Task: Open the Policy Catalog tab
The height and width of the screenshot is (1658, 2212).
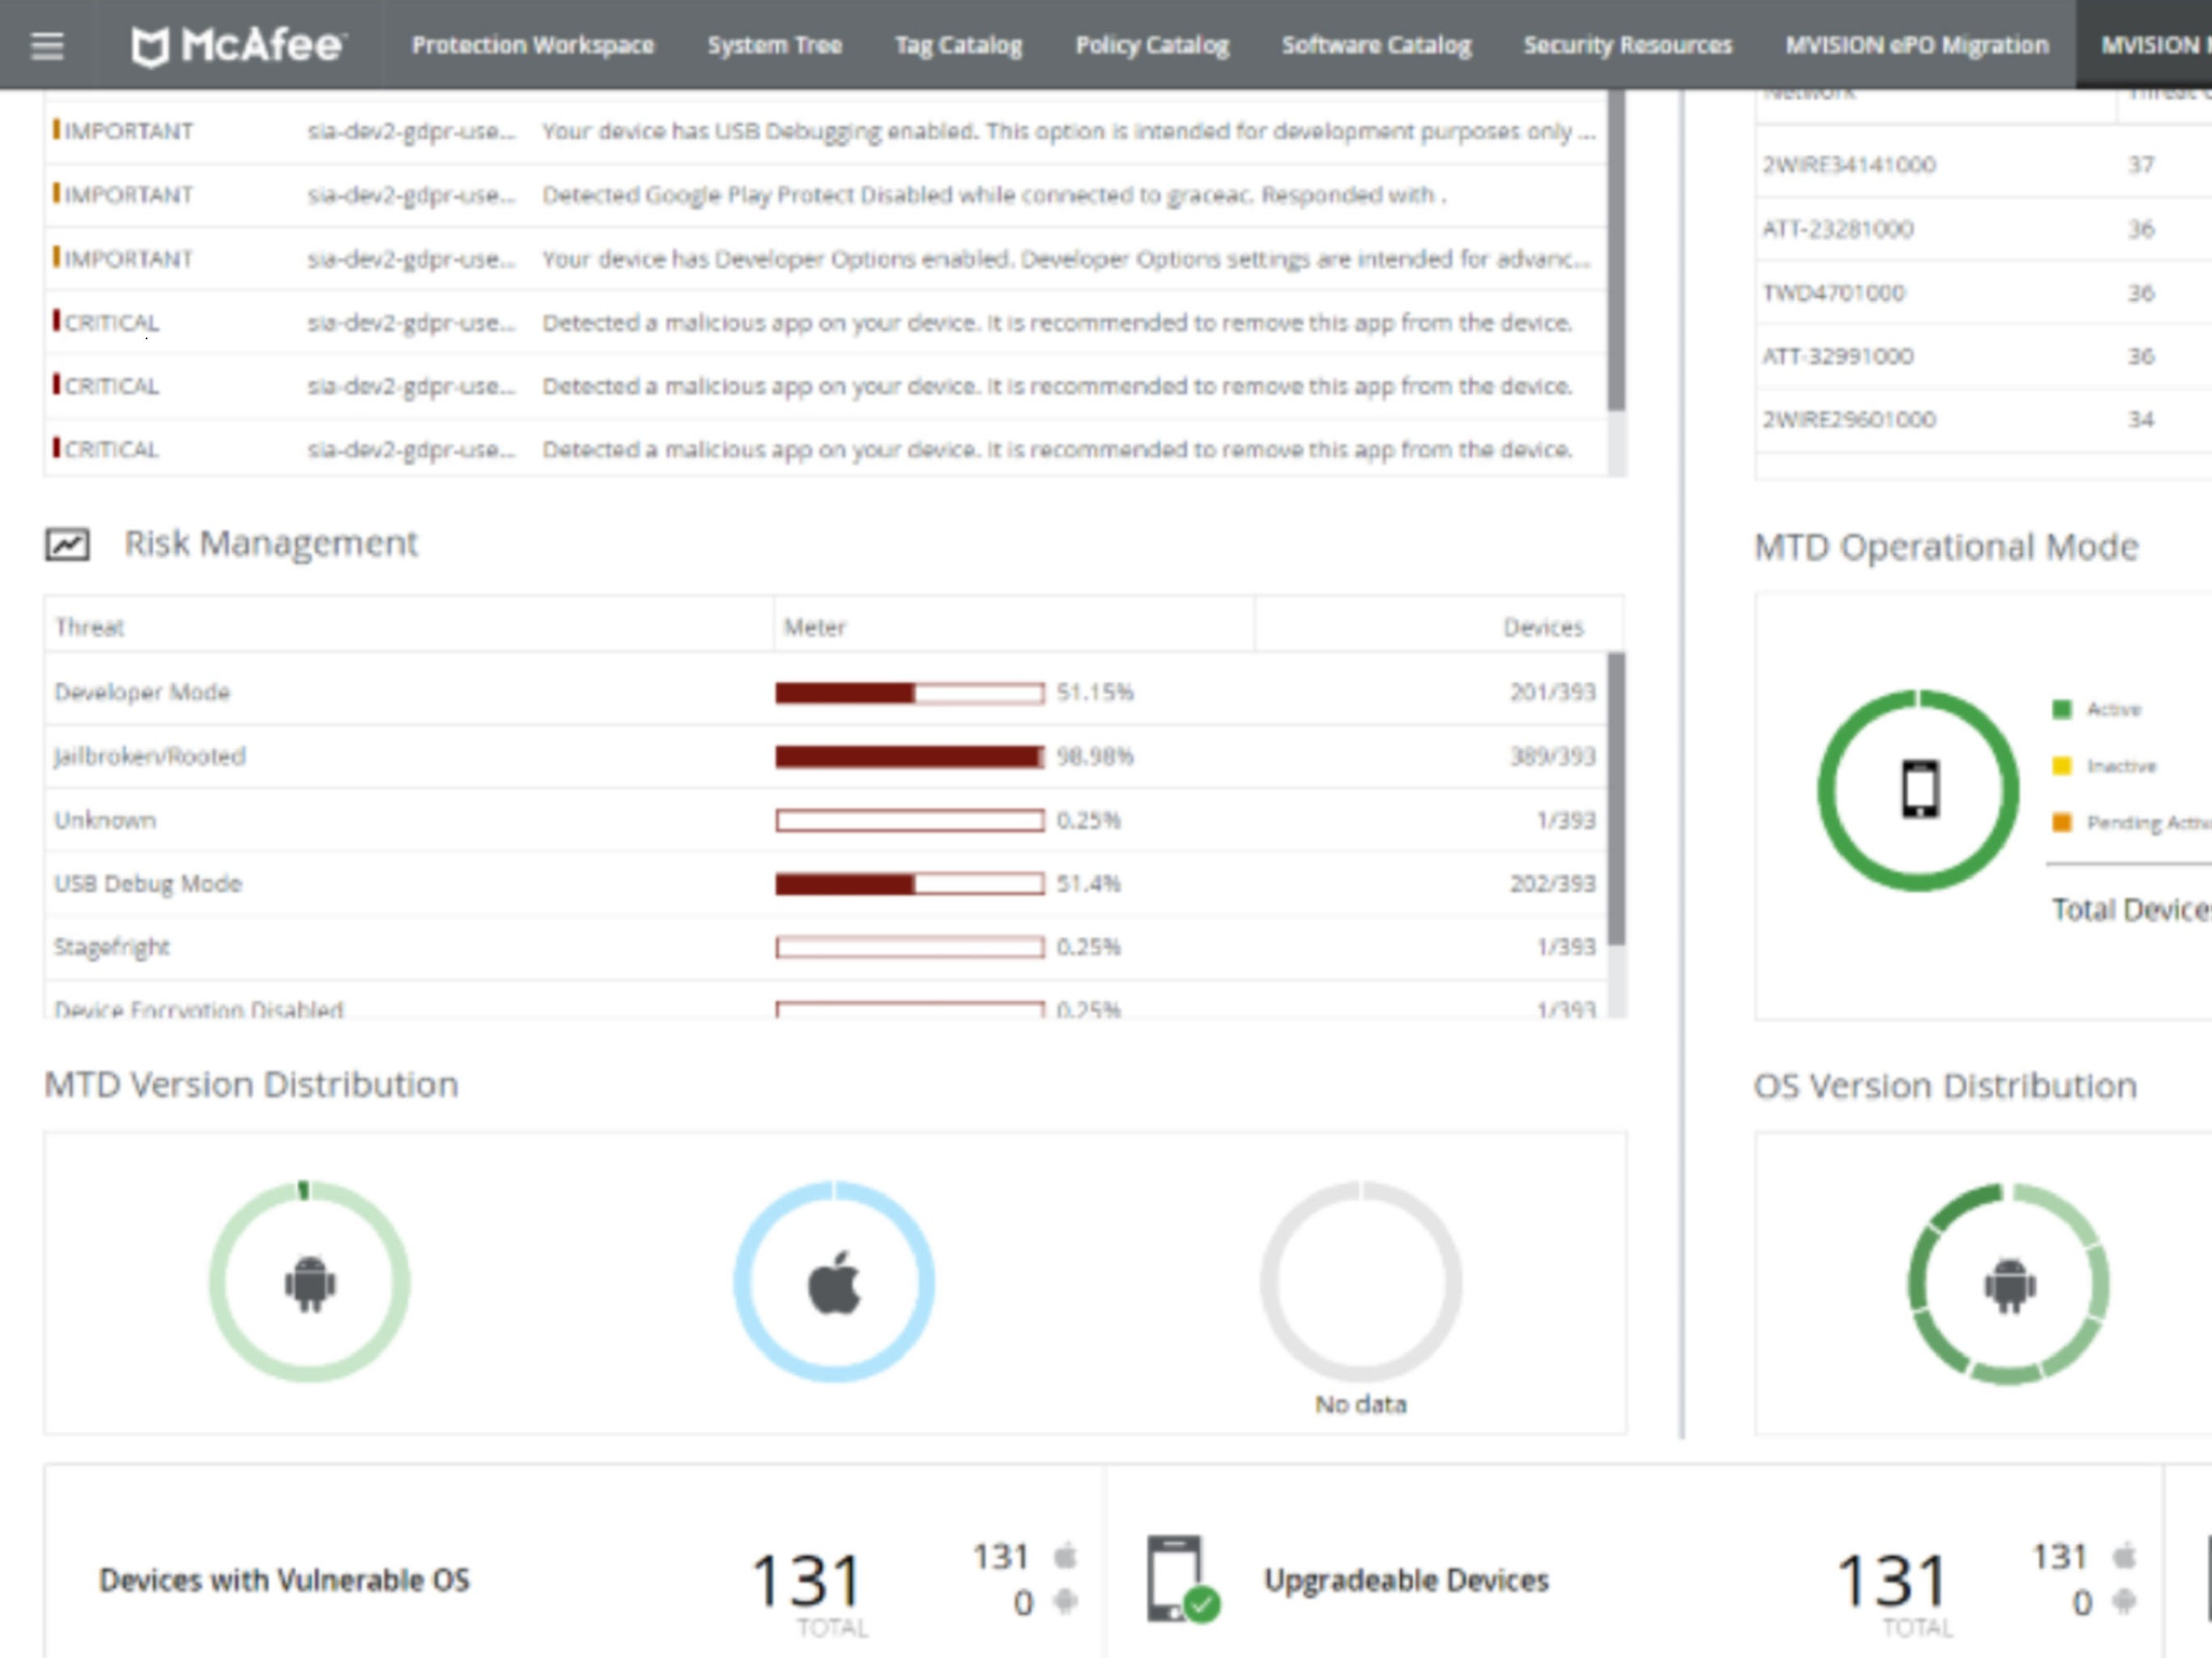Action: coord(1152,45)
